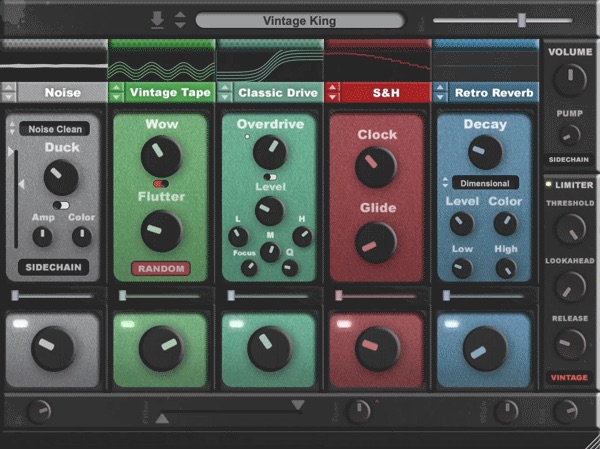Screen dimensions: 600x449
Task: Click the Retro Reverb Decay knob
Action: pyautogui.click(x=485, y=152)
